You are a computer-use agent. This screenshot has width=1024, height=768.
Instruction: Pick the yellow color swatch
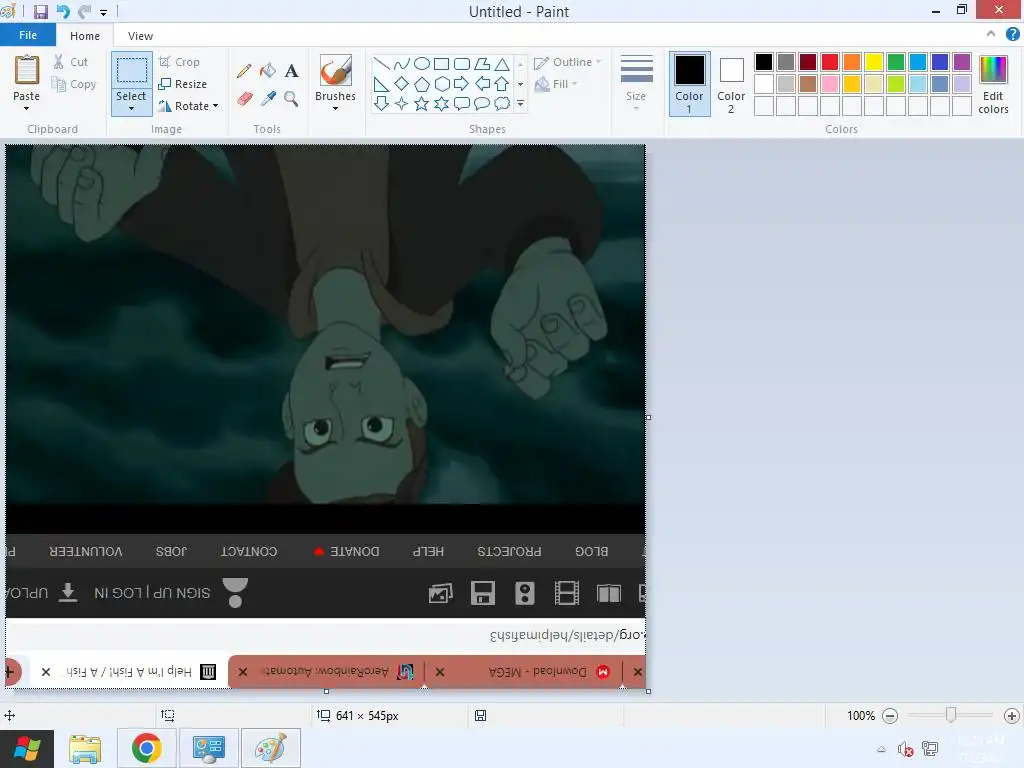874,62
